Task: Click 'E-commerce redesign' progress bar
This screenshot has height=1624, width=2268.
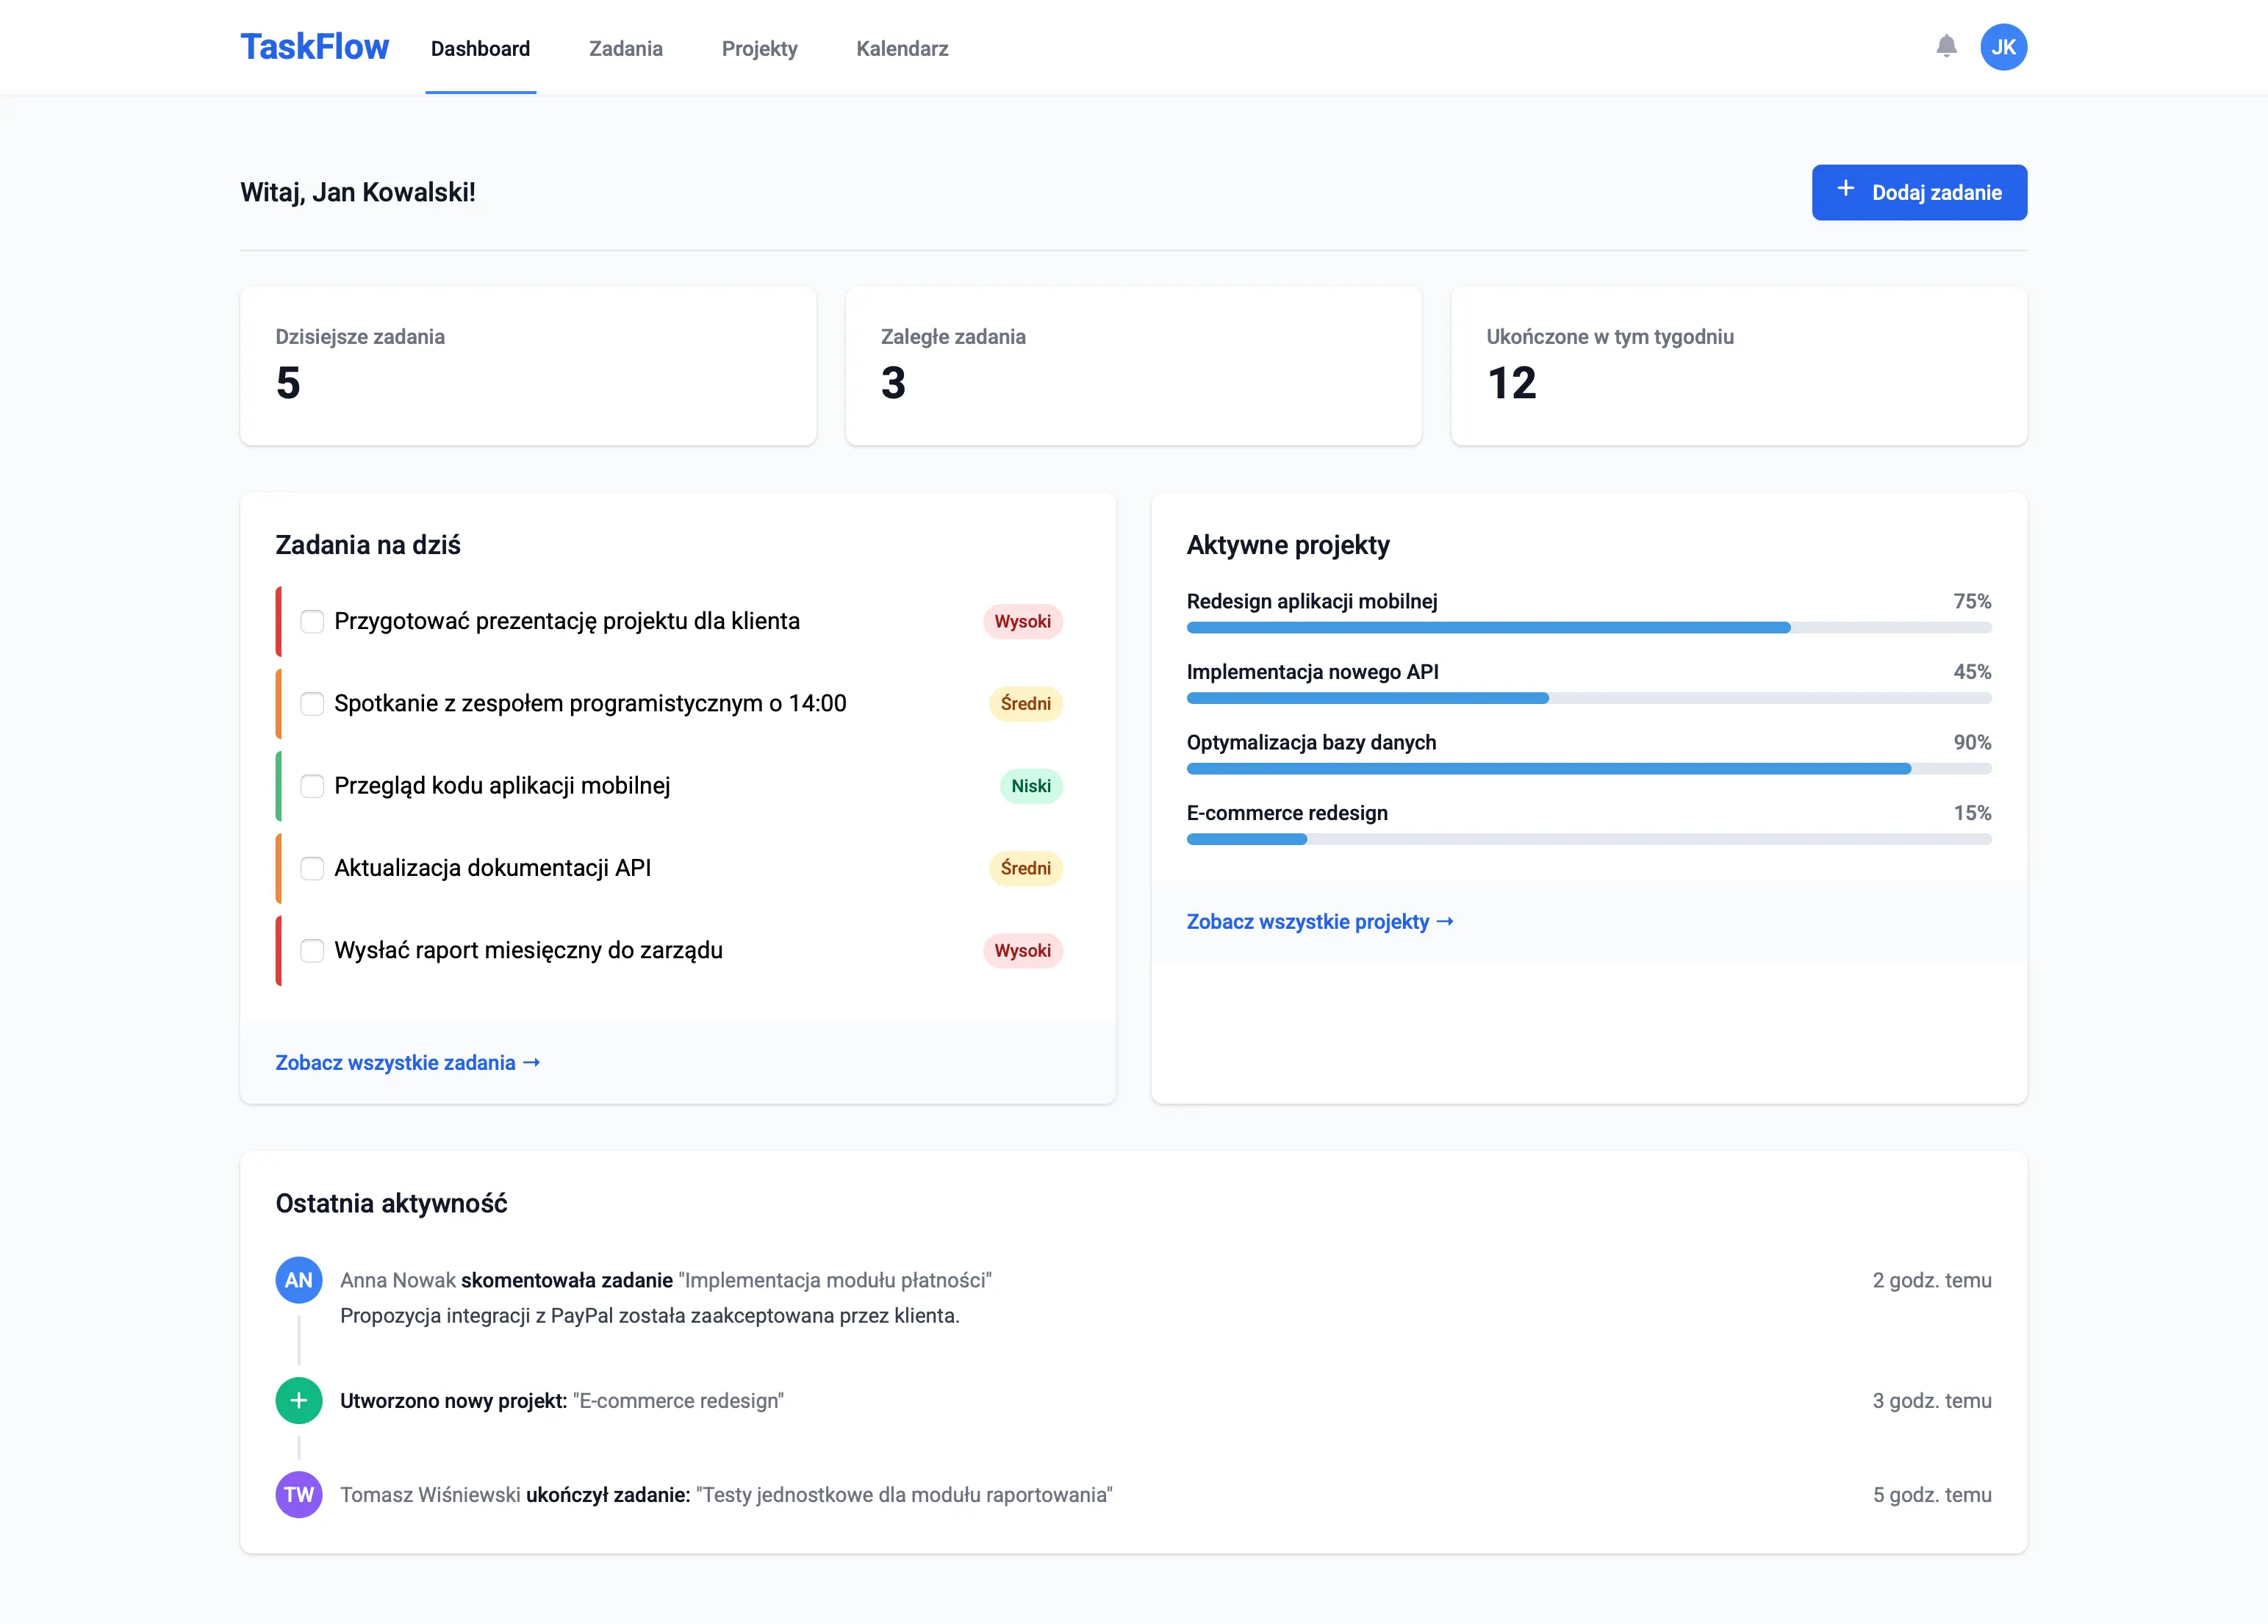Action: pos(1589,839)
